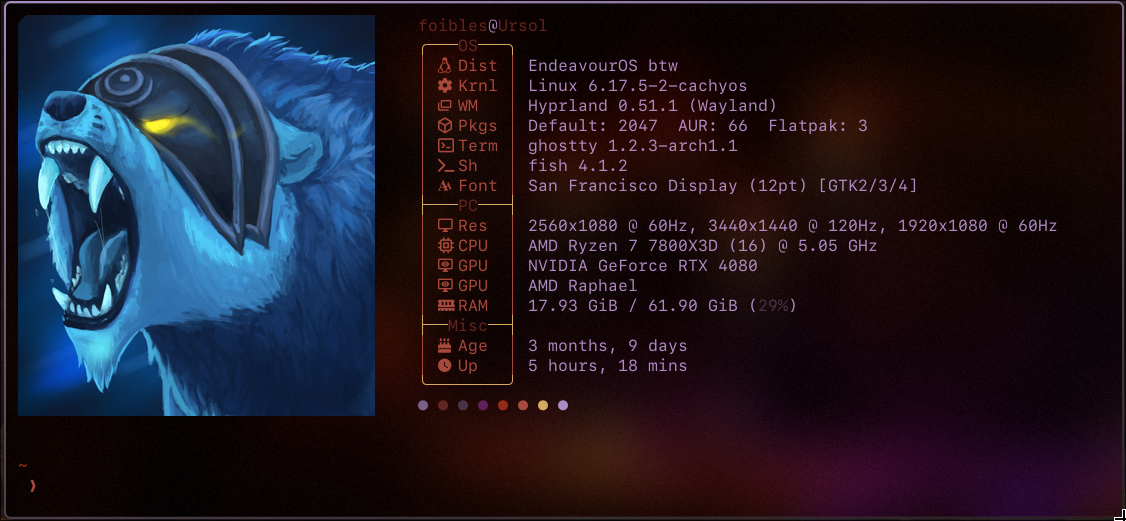This screenshot has width=1126, height=521.
Task: Click the clock icon beside Up
Action: (445, 366)
